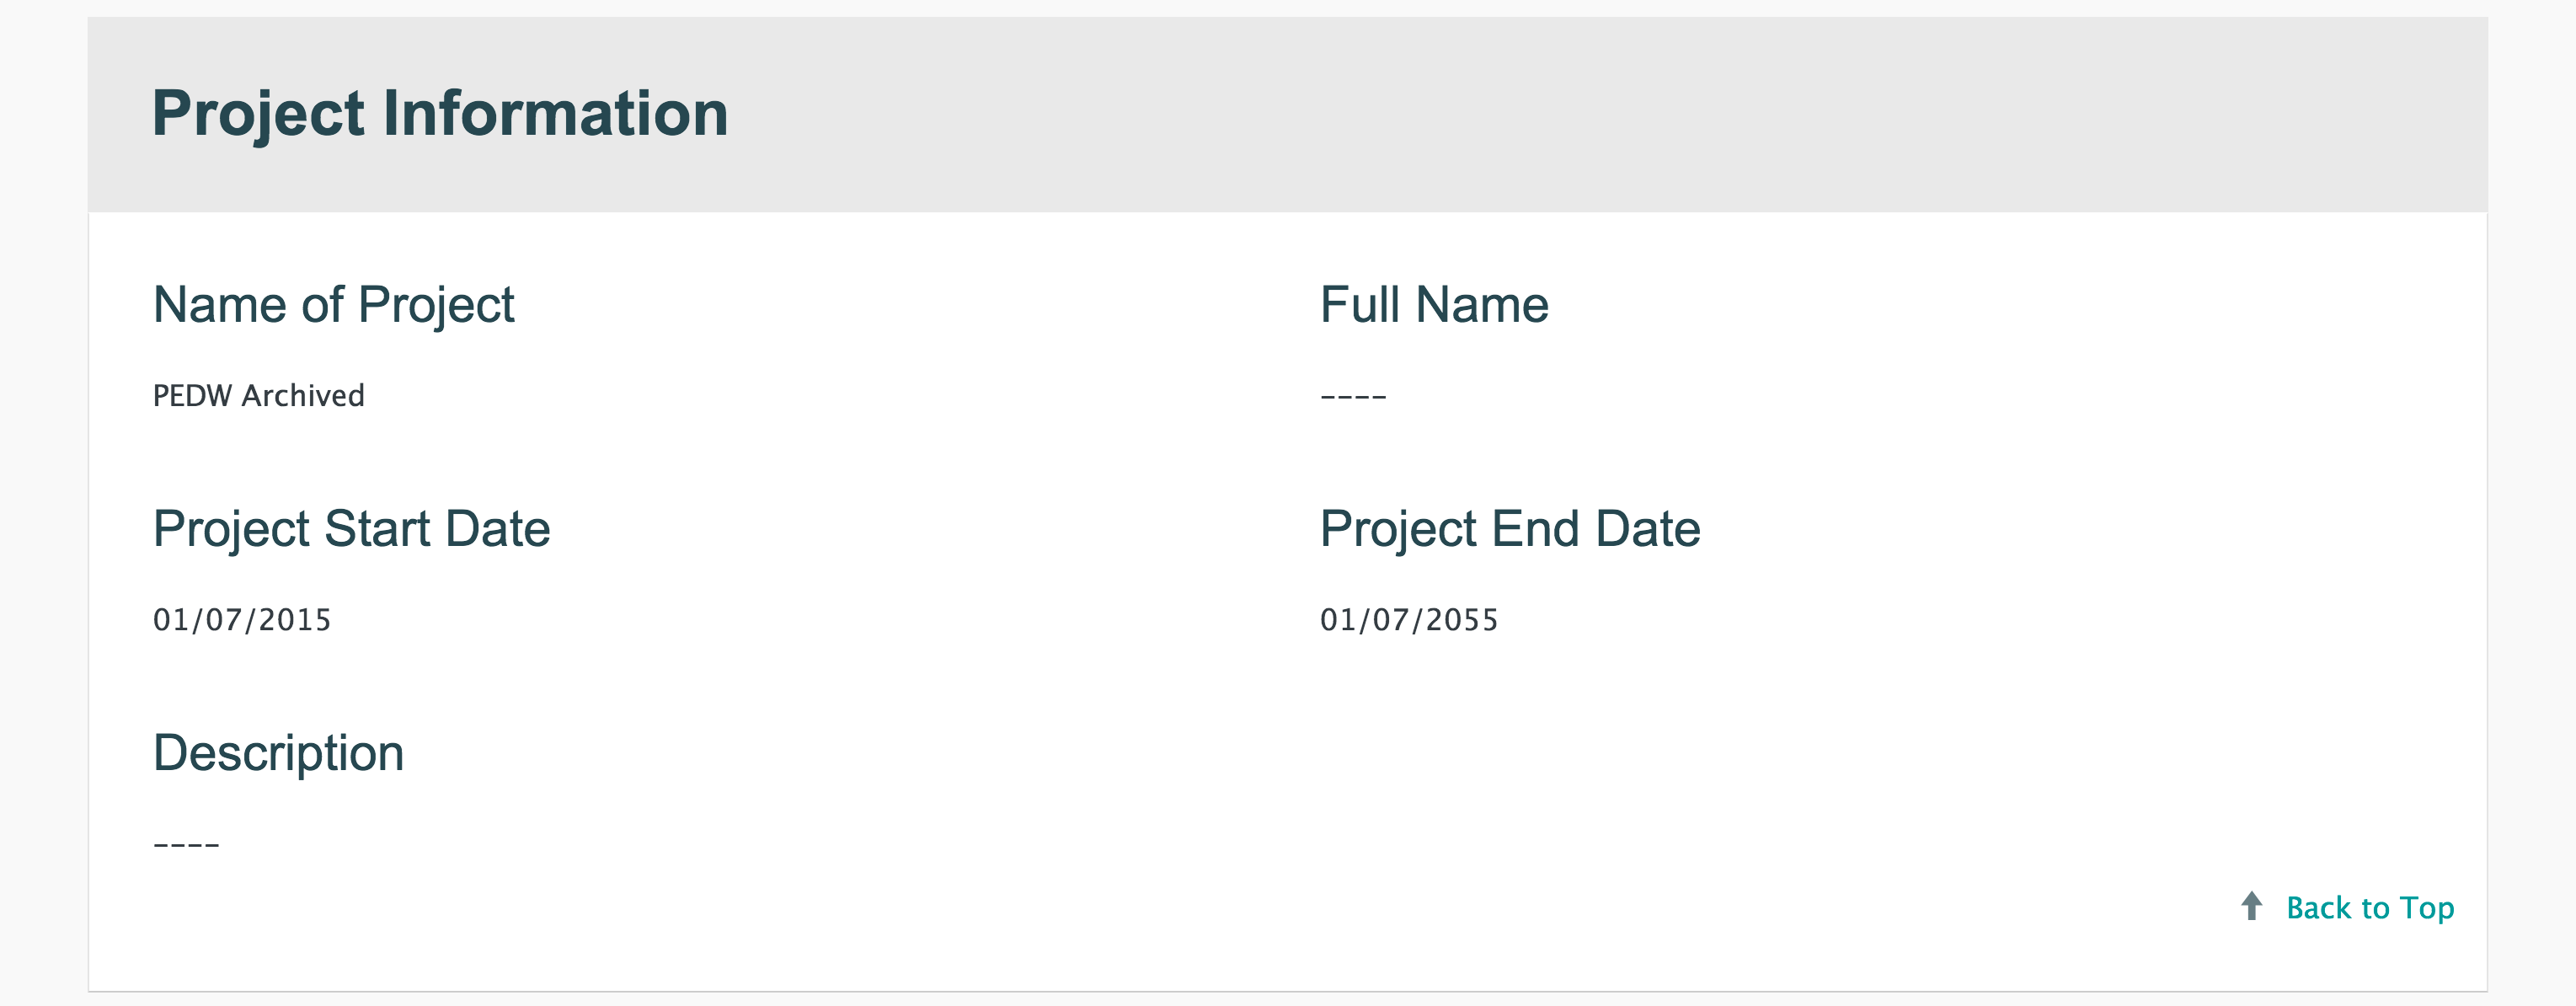Follow the Back to Top link
Image resolution: width=2576 pixels, height=1006 pixels.
pyautogui.click(x=2369, y=908)
